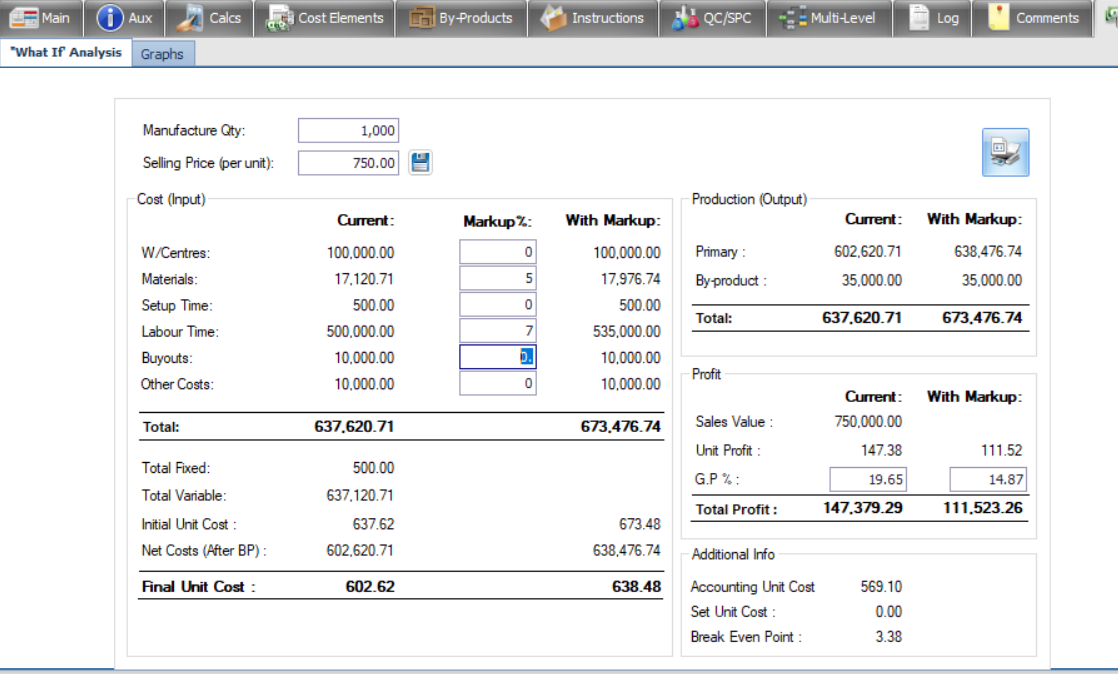This screenshot has width=1118, height=674.
Task: Click the Calcs tab pencil icon
Action: pos(190,18)
